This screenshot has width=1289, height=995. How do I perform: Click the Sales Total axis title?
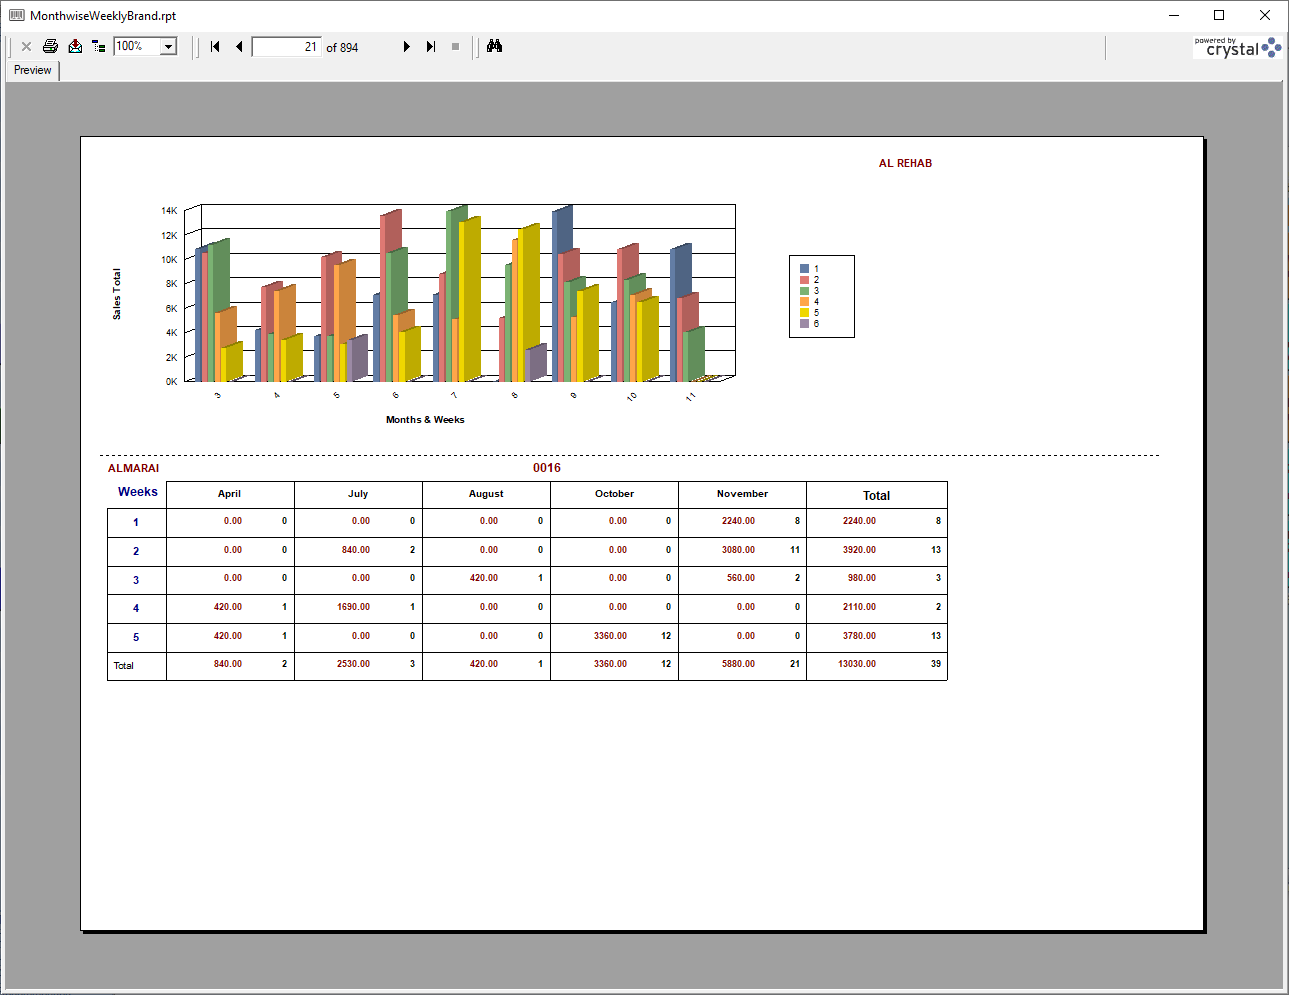117,294
